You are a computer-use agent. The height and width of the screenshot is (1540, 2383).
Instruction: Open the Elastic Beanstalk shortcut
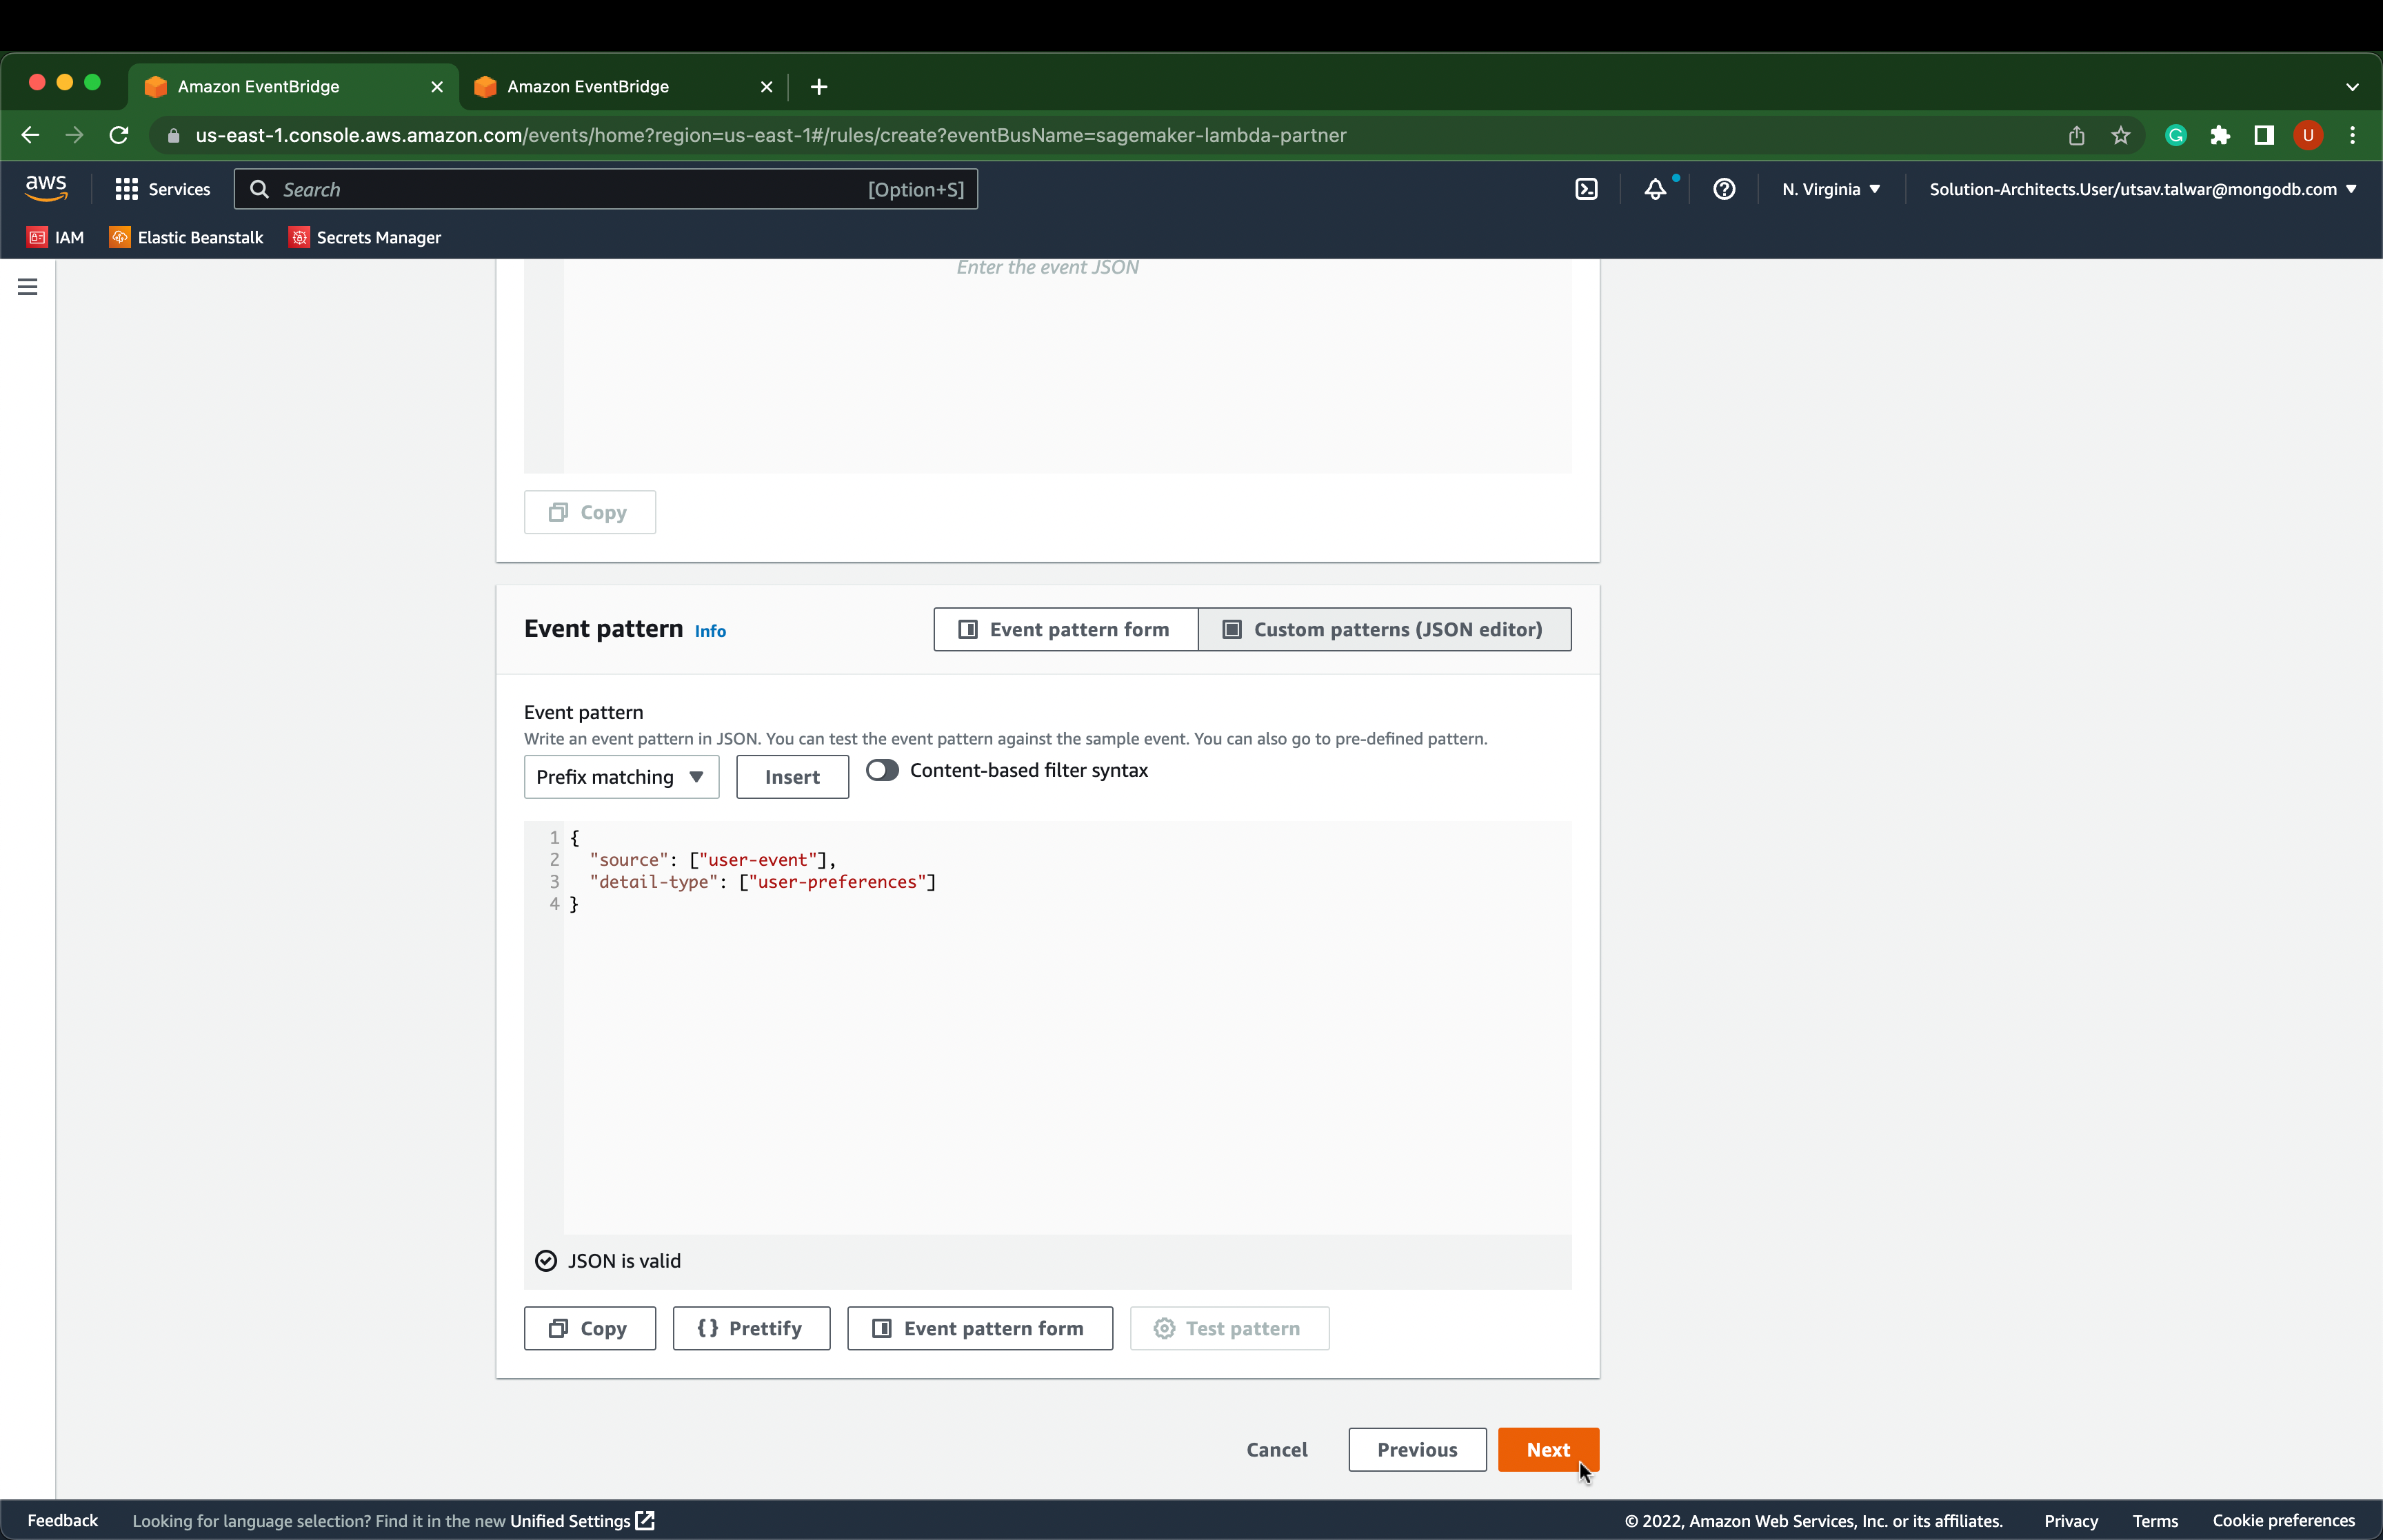tap(186, 237)
